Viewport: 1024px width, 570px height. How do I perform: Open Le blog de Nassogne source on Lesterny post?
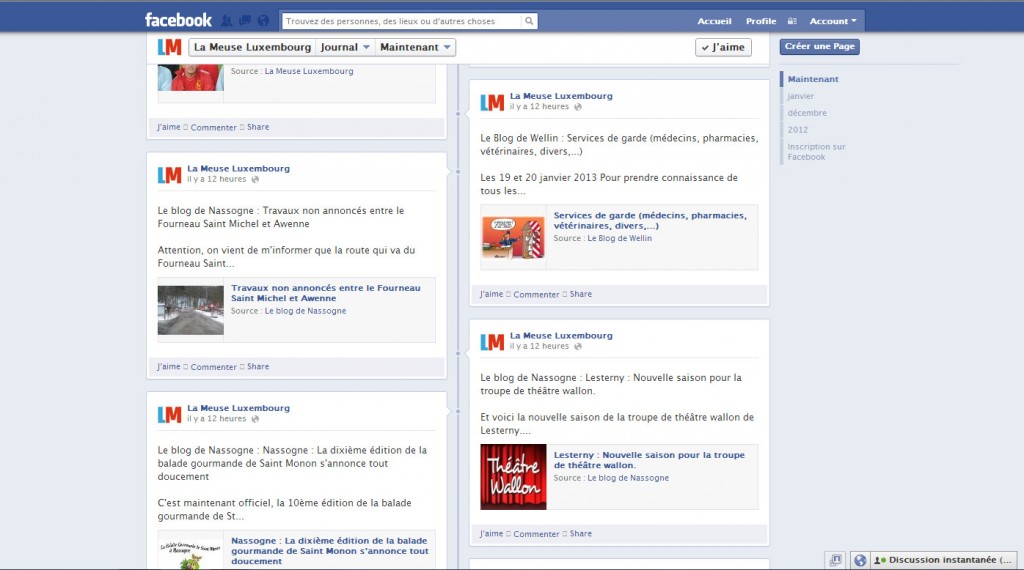[628, 478]
